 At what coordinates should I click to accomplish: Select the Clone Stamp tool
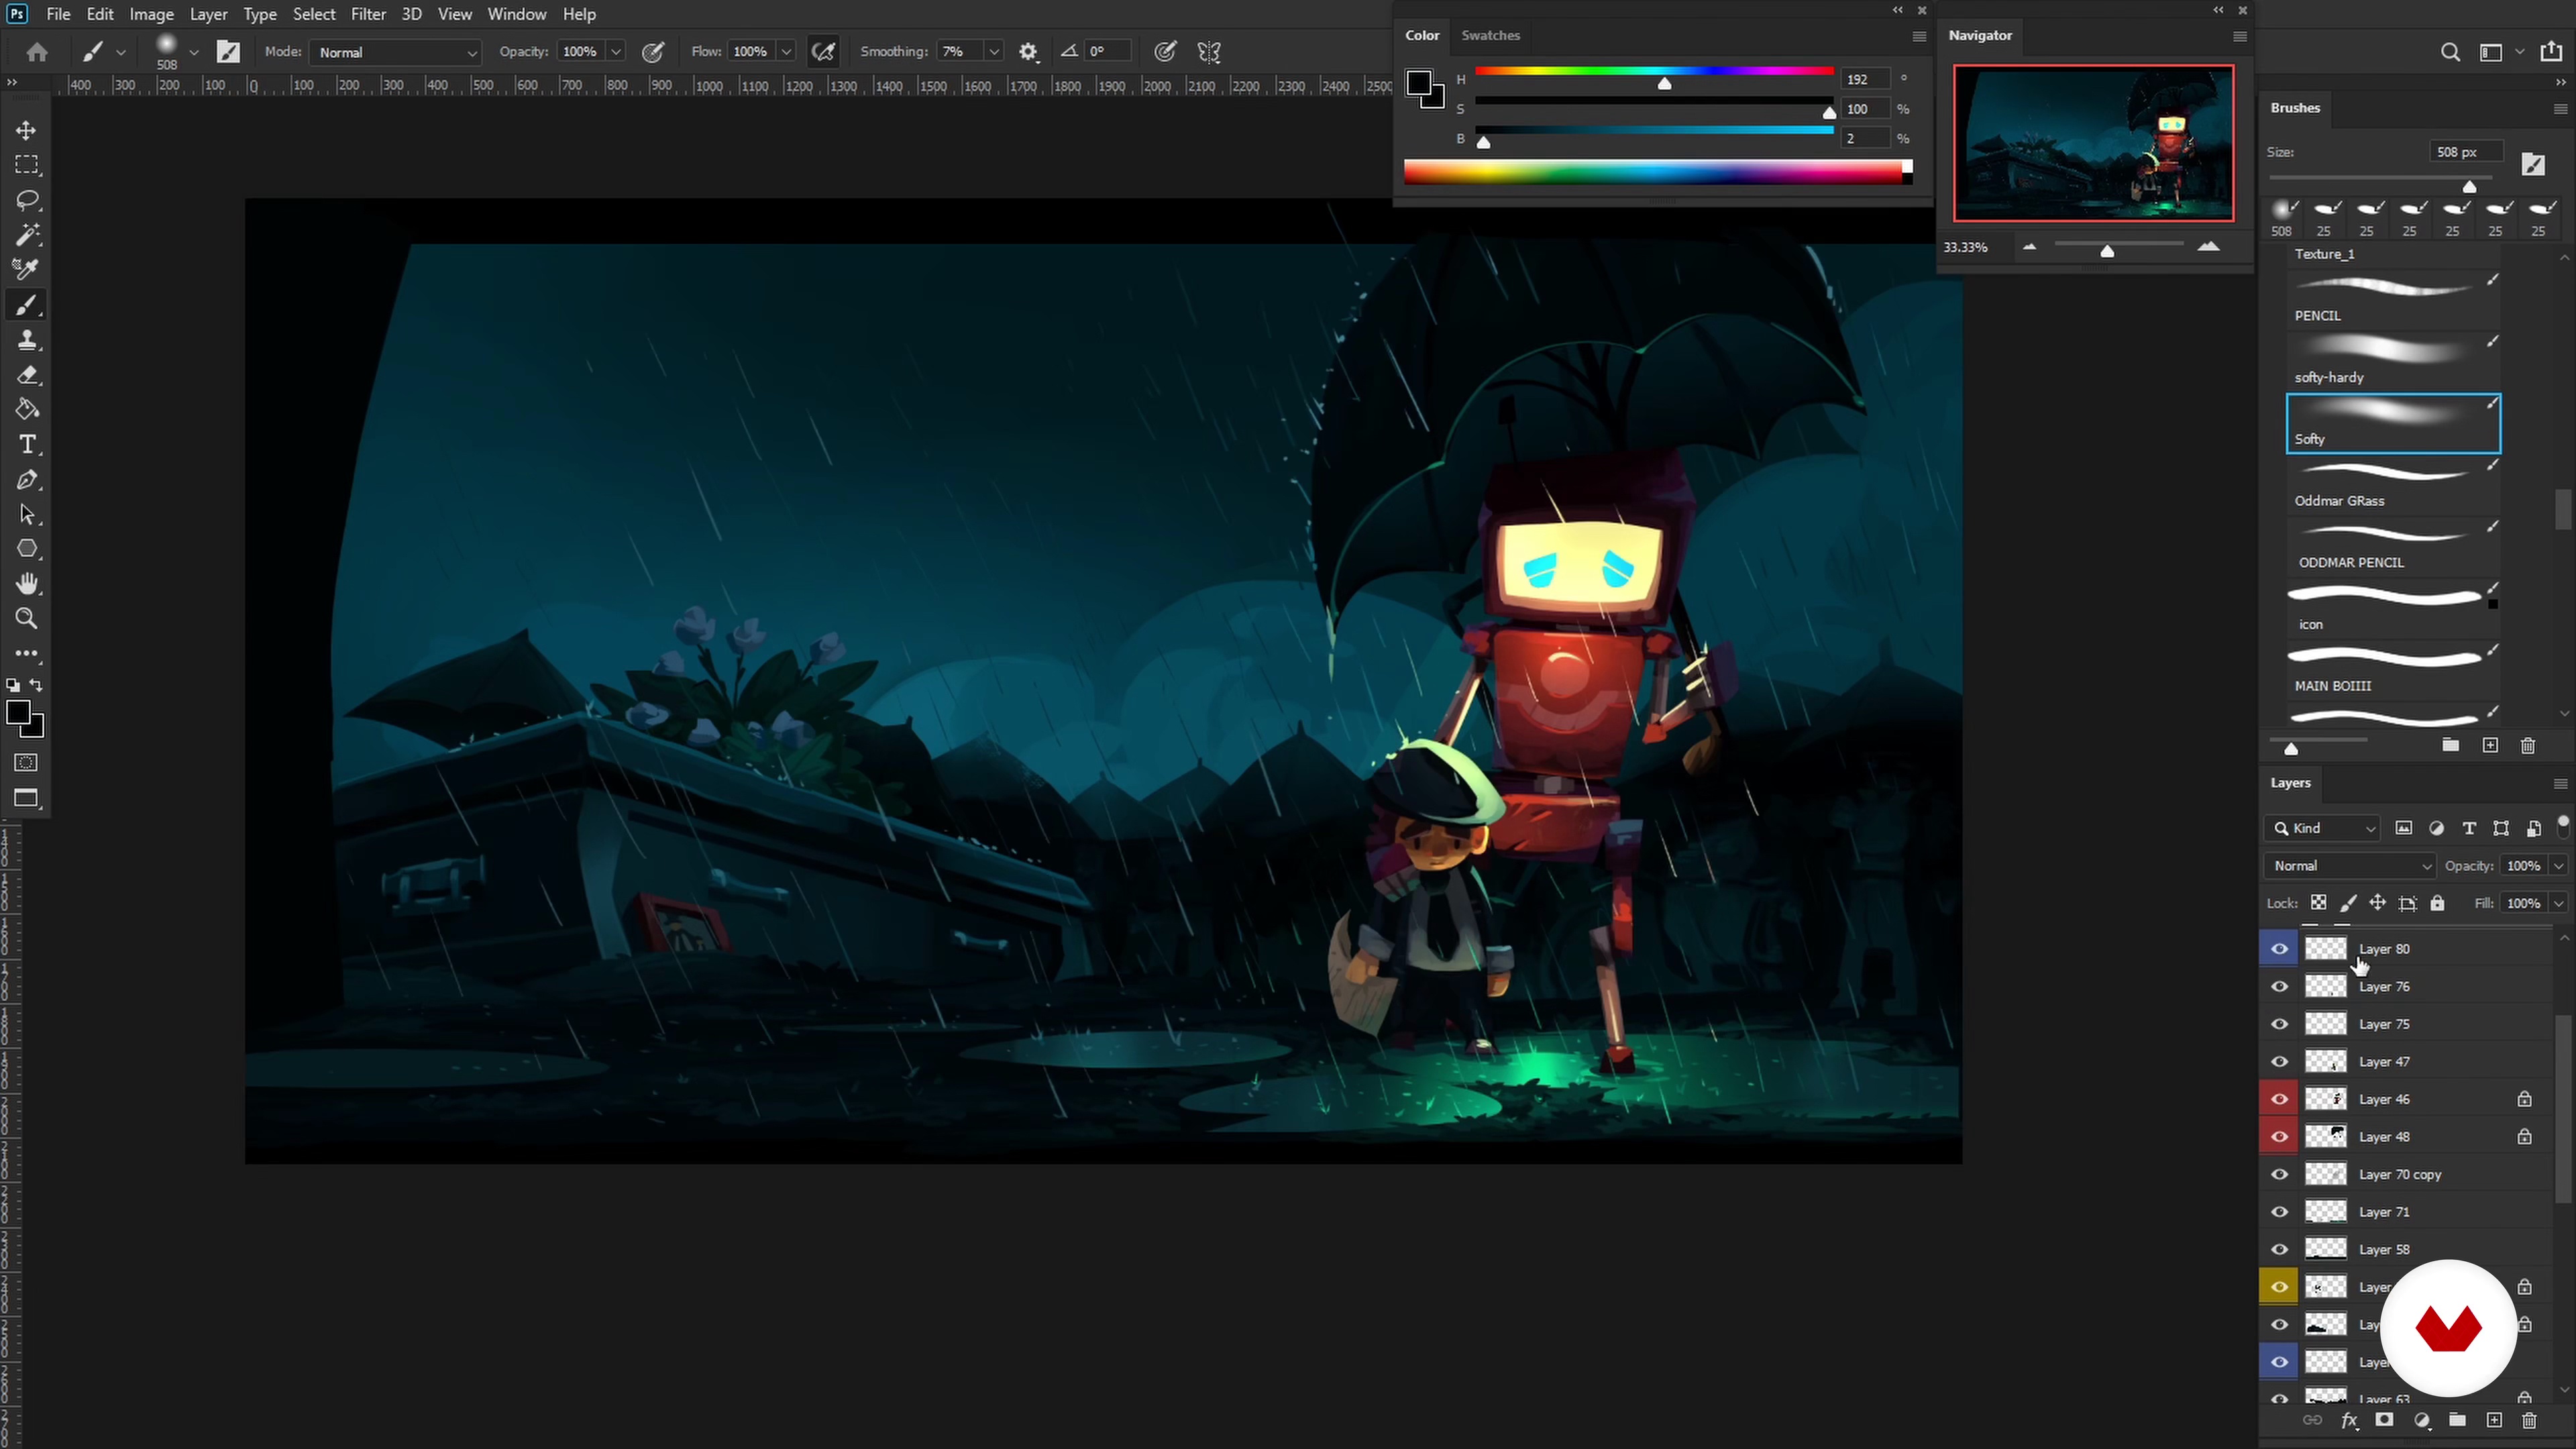(27, 340)
